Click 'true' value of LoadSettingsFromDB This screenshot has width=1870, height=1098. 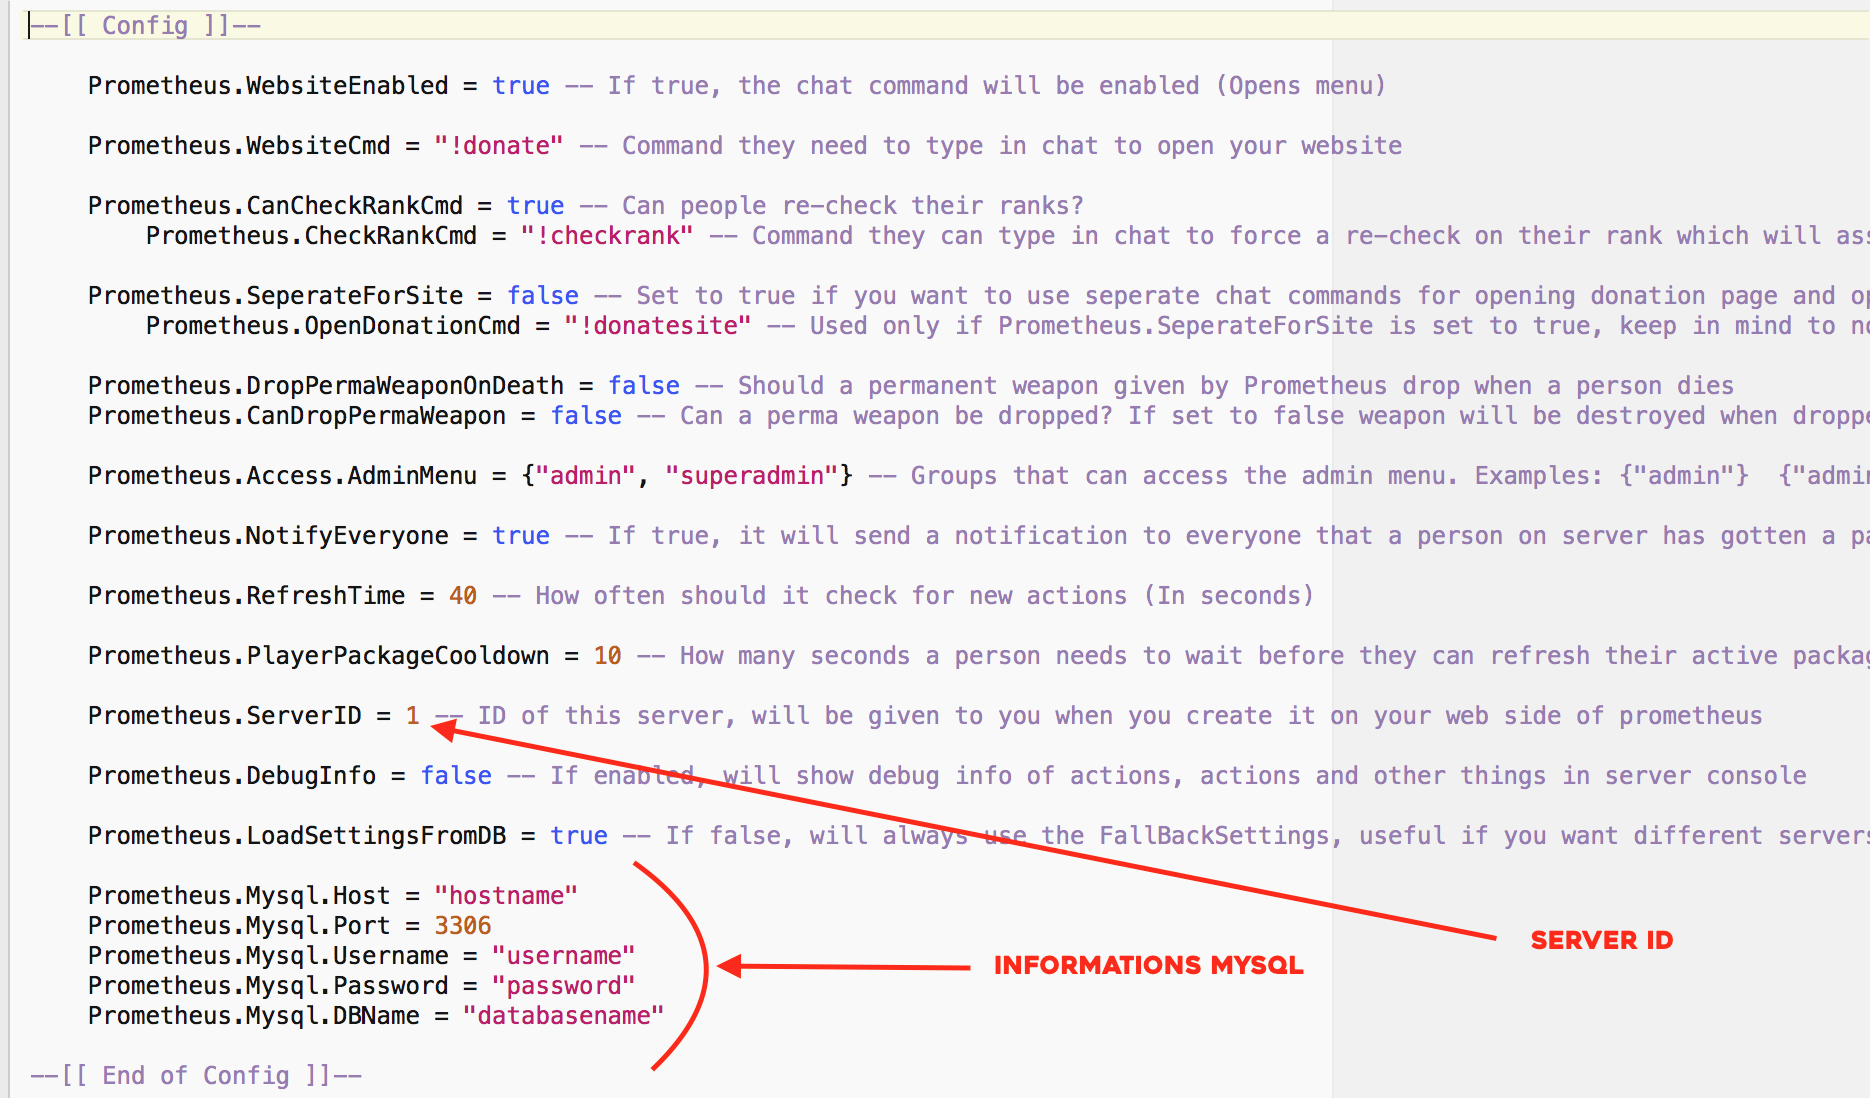coord(579,836)
